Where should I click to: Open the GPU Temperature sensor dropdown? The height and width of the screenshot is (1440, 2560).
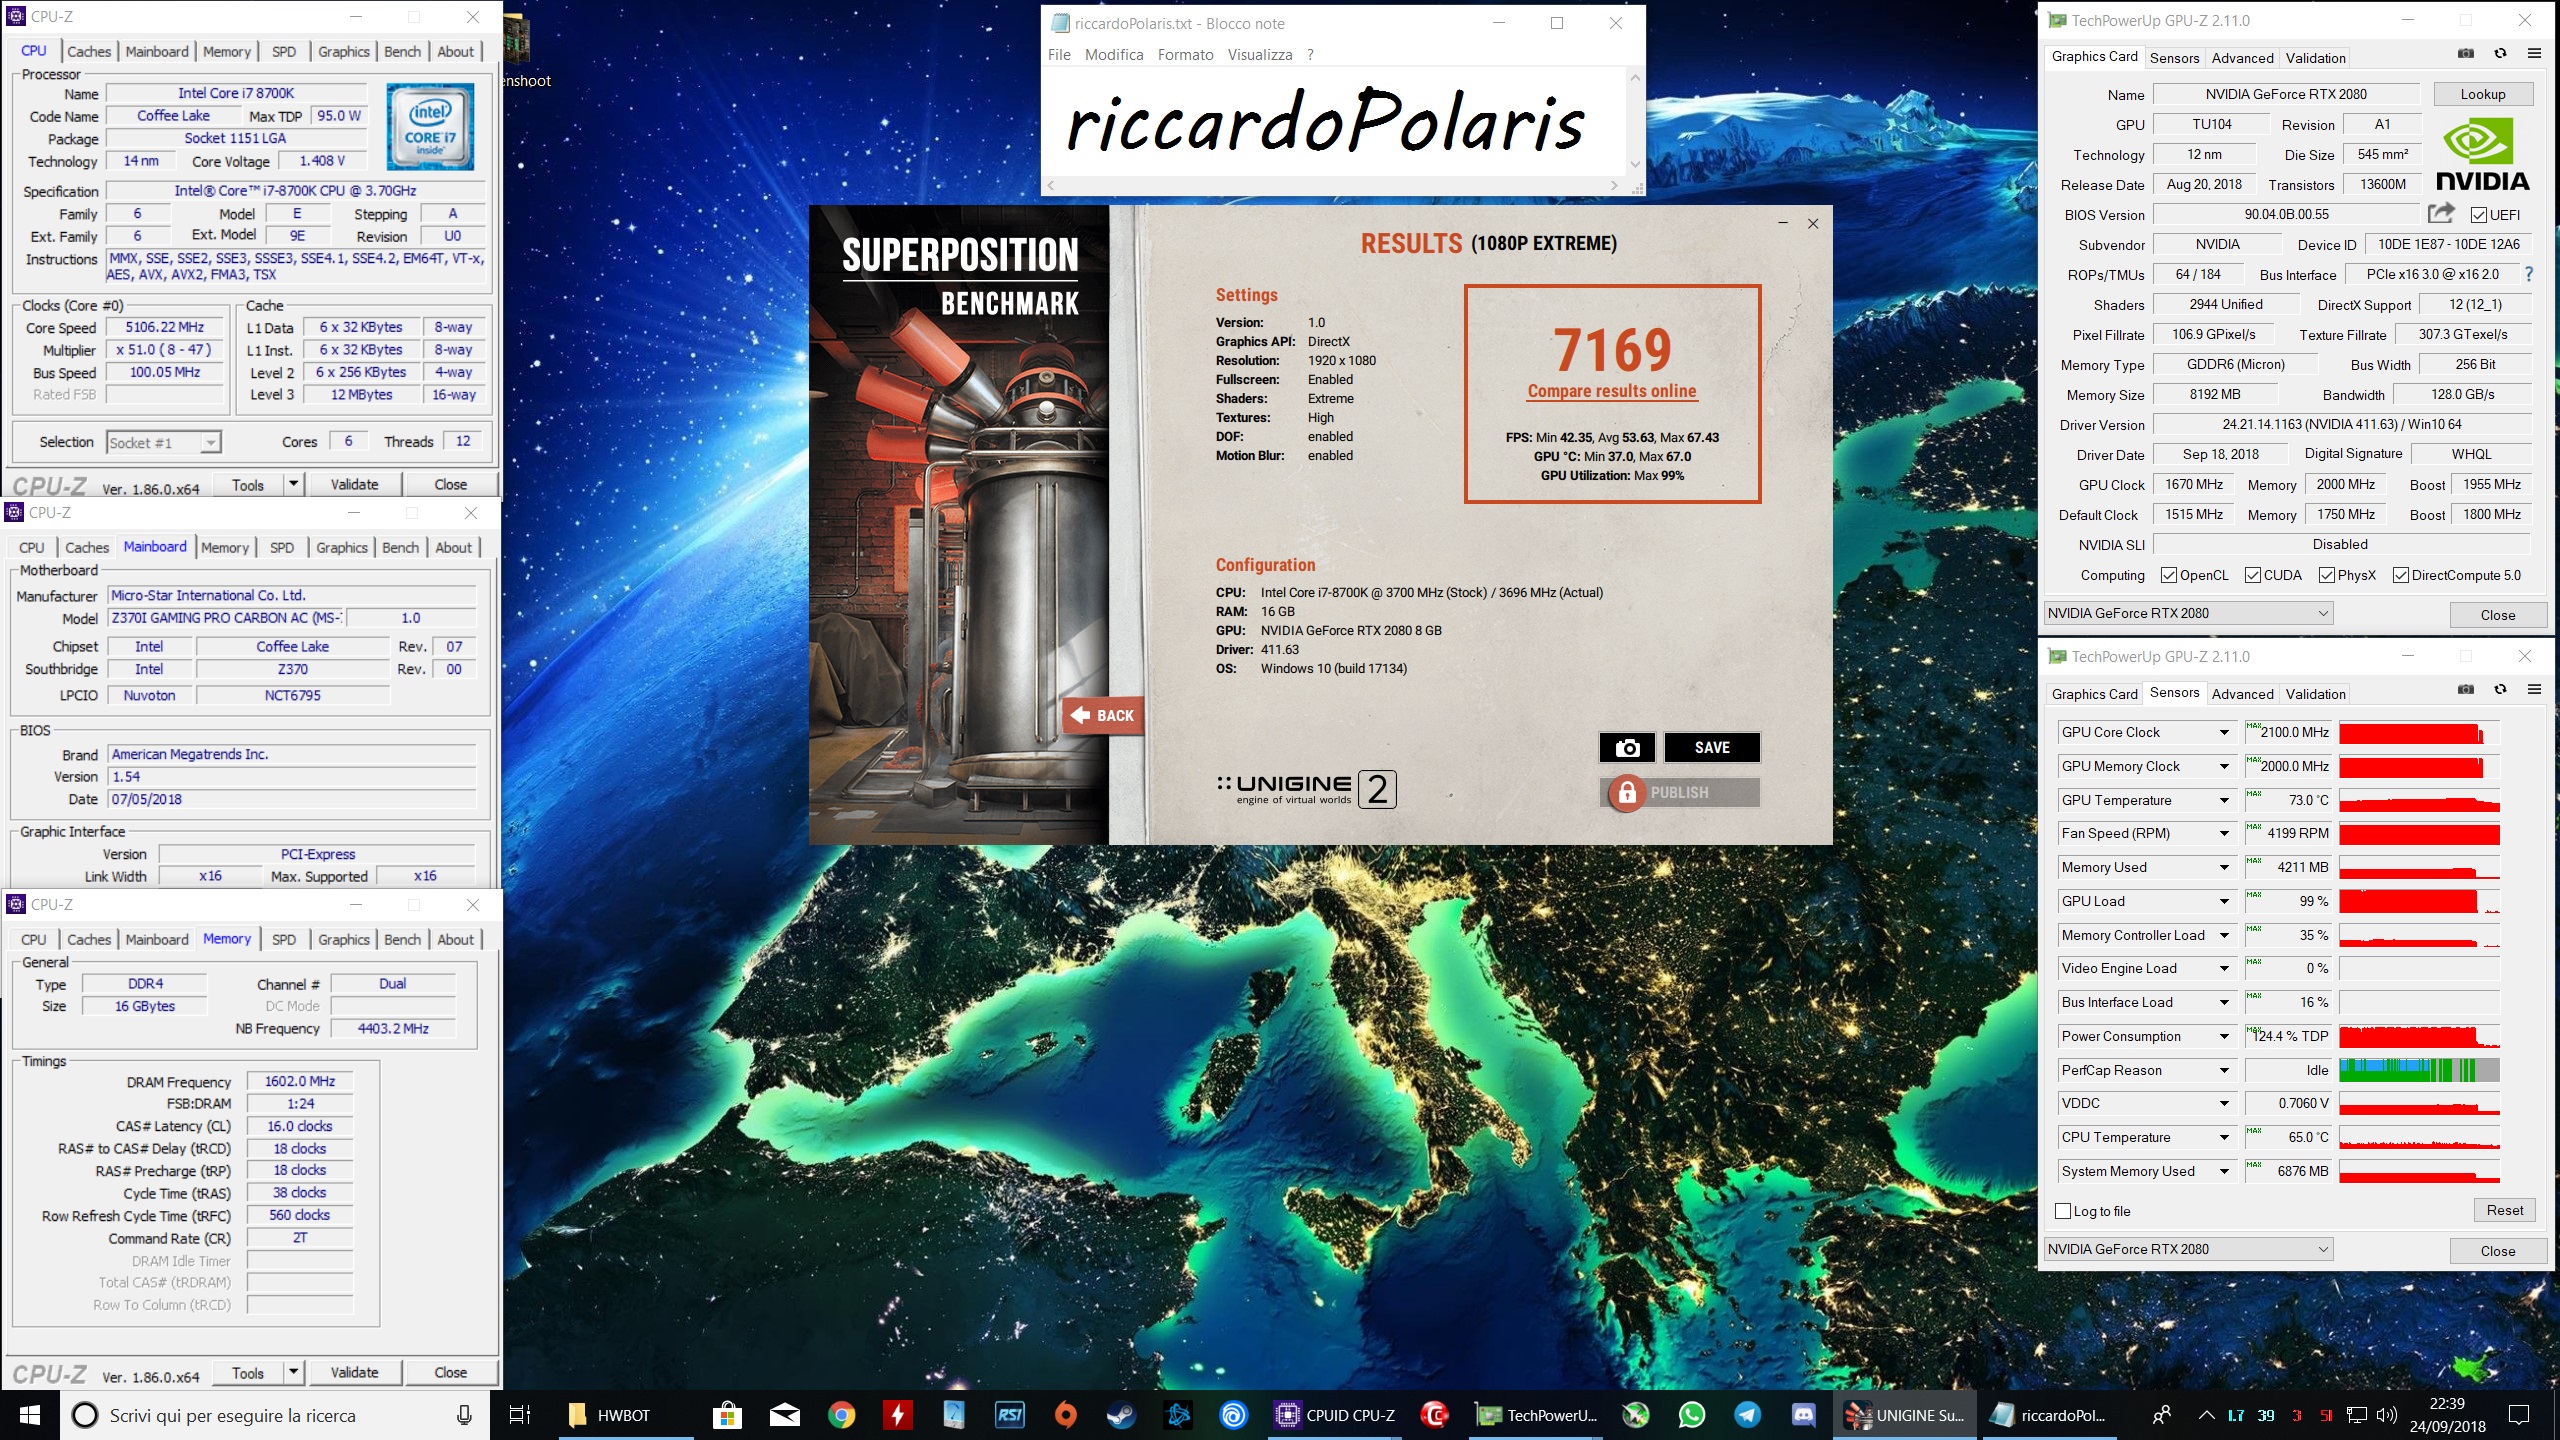tap(2224, 800)
